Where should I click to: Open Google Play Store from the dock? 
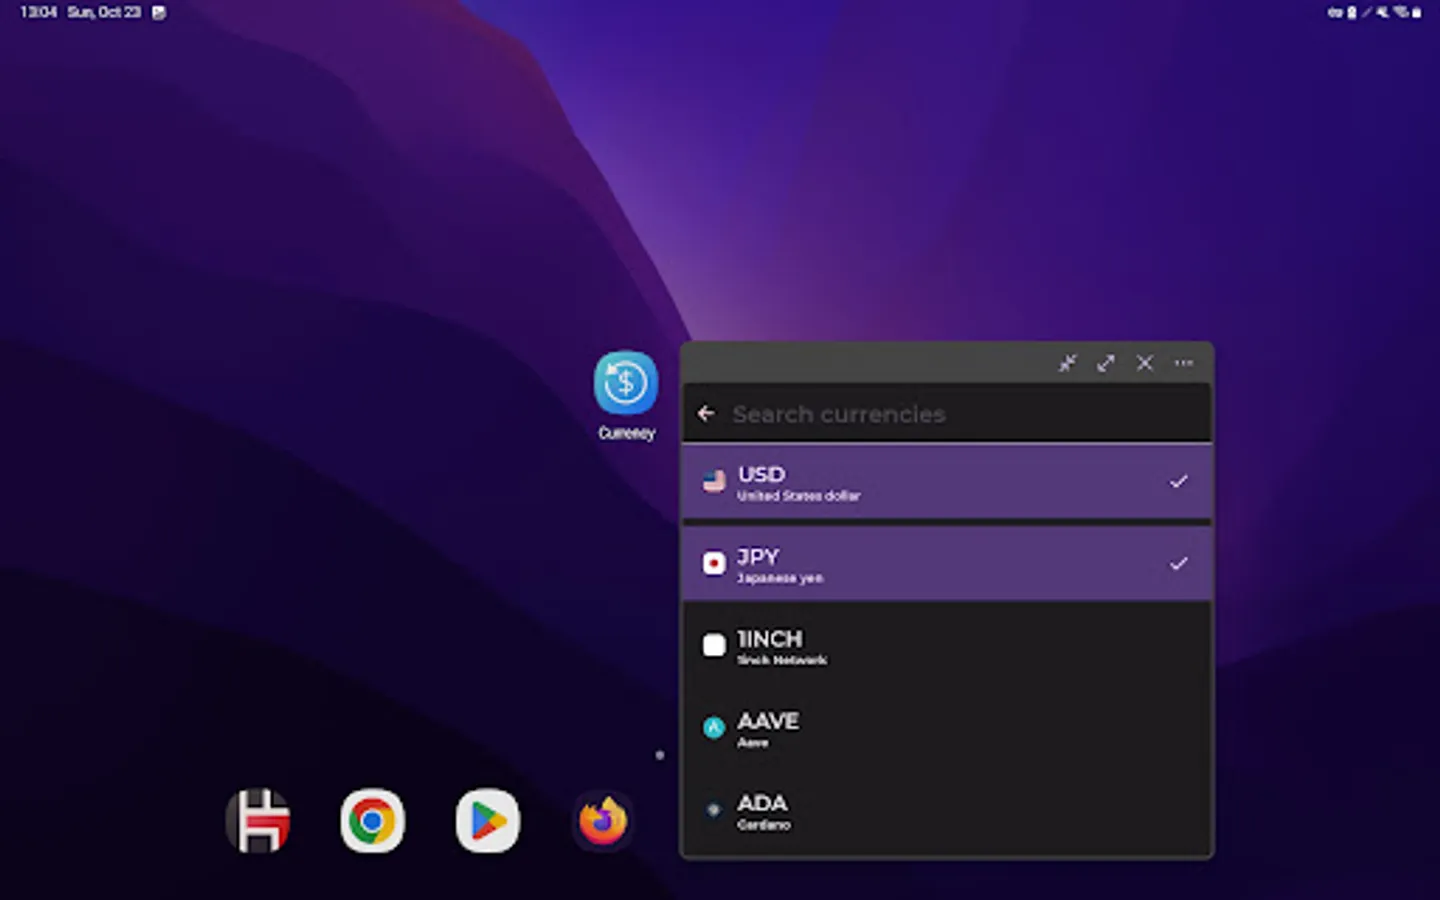(x=488, y=822)
